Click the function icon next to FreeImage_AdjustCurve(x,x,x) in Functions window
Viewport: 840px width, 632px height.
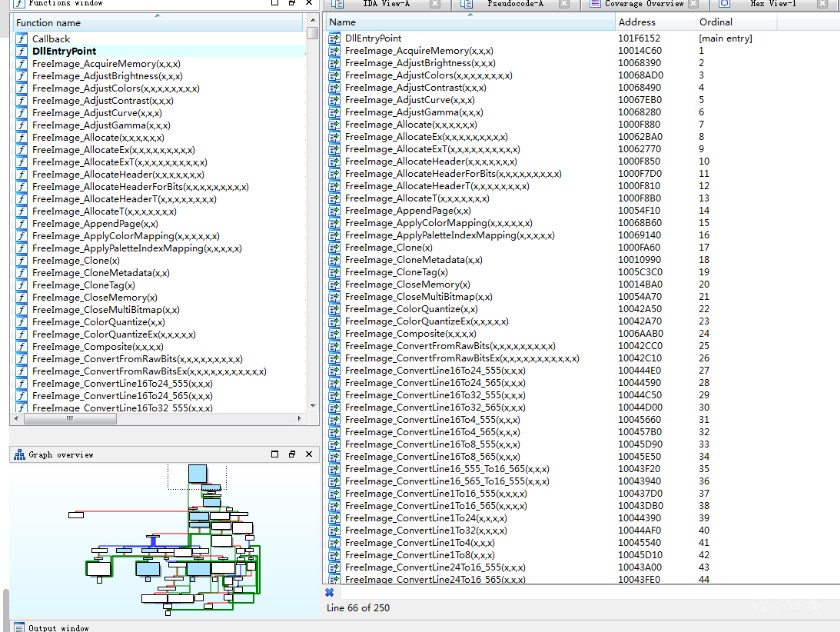click(x=21, y=113)
